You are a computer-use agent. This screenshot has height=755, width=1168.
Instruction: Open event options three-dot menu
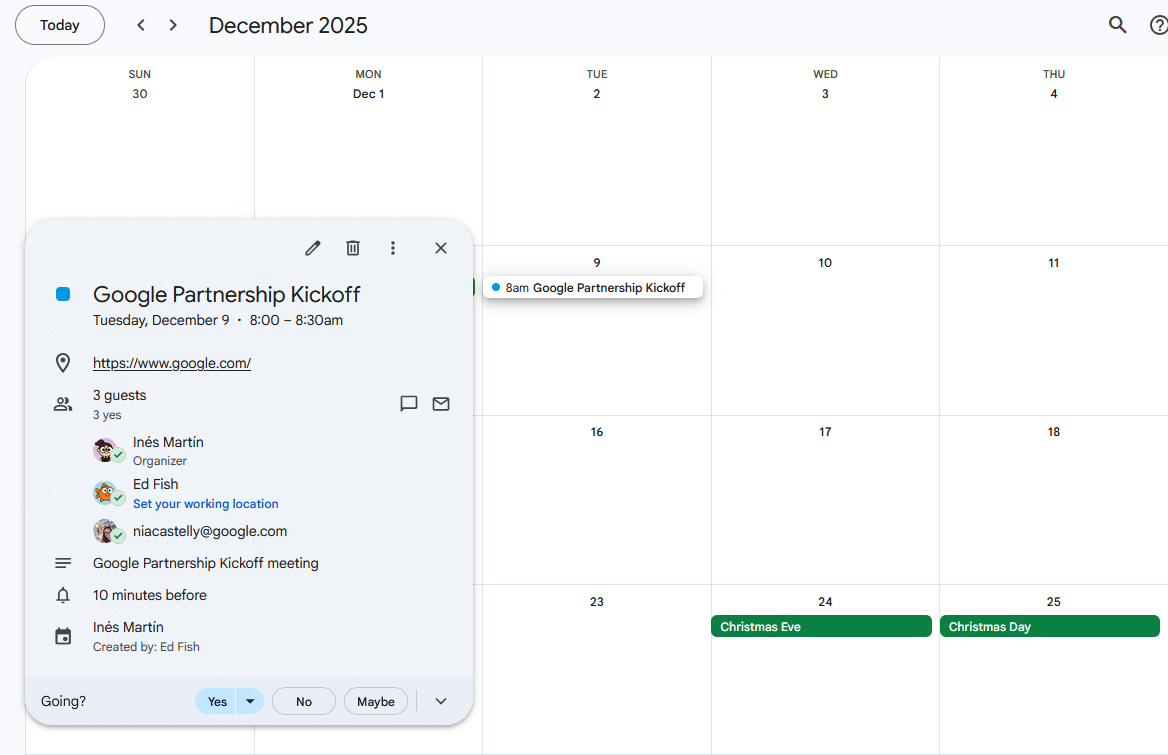tap(393, 248)
